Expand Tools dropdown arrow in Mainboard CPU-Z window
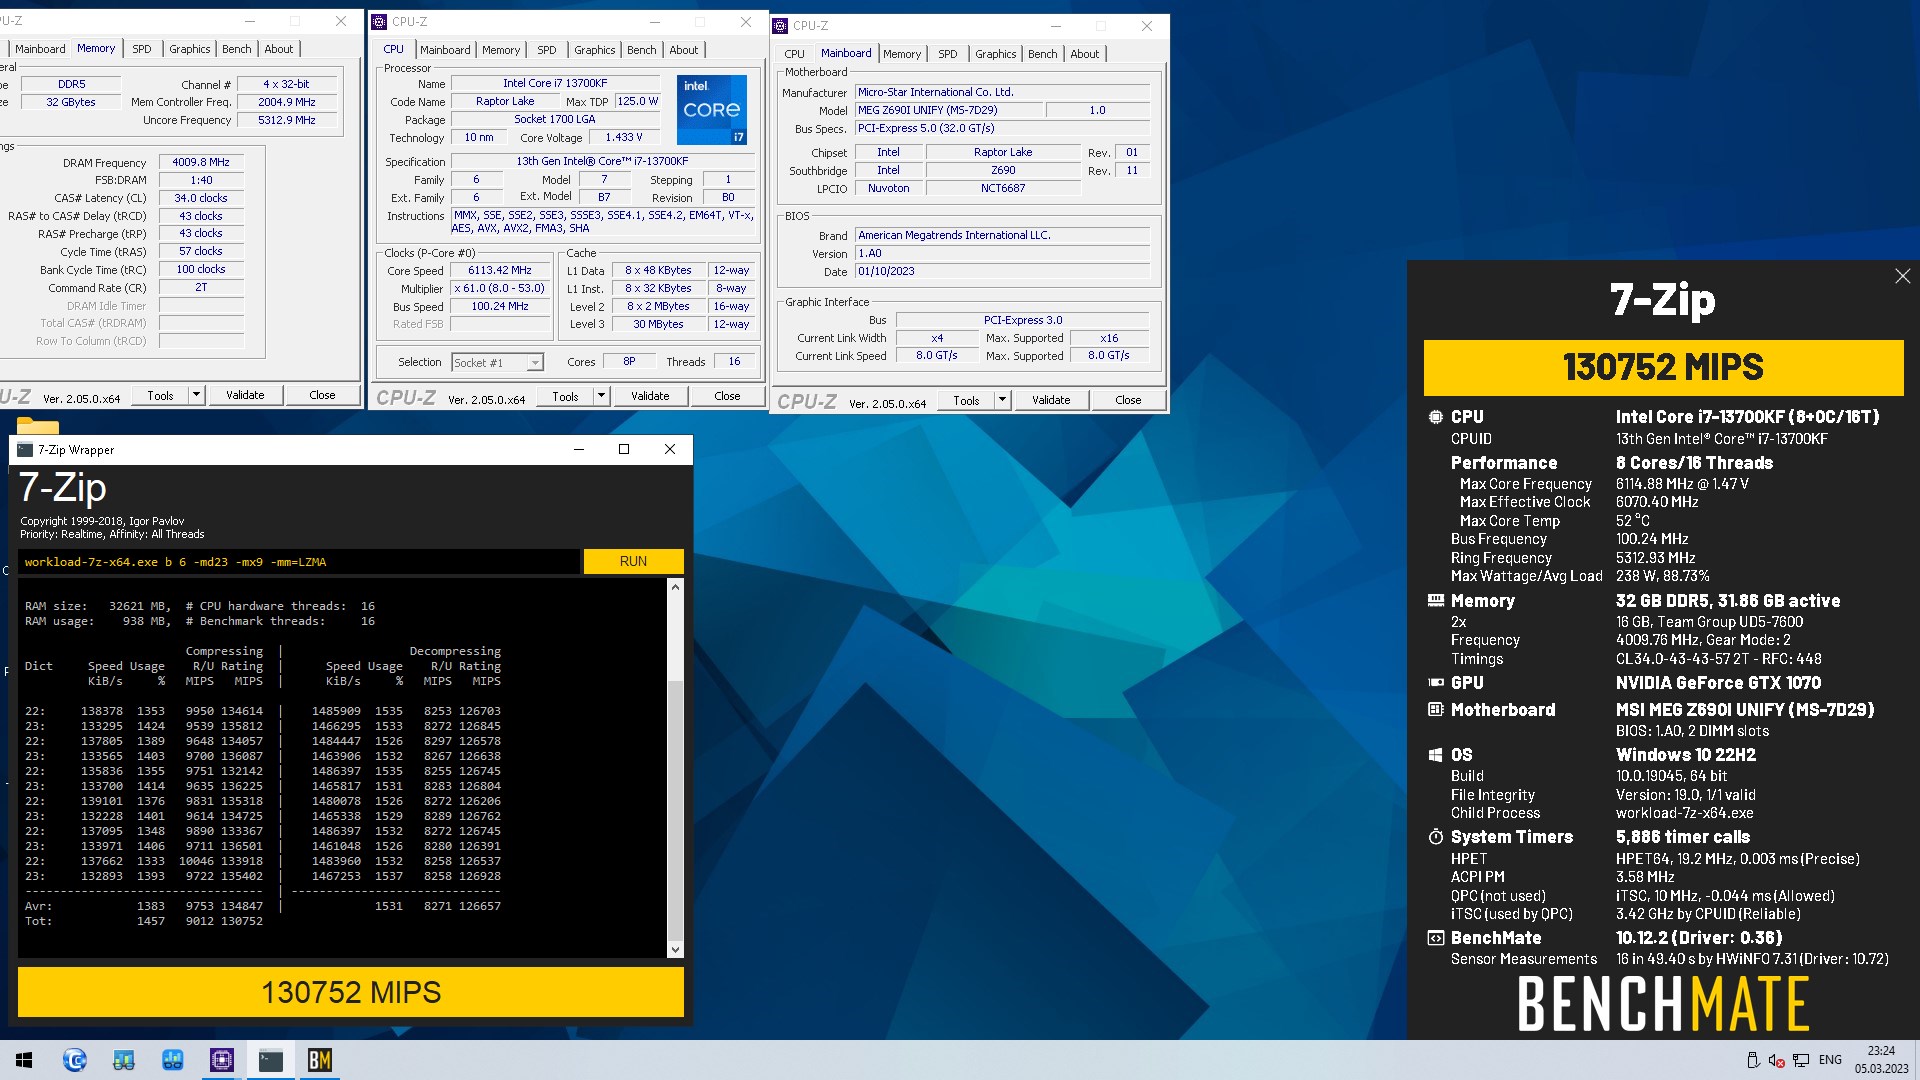Viewport: 1920px width, 1080px height. pos(1002,400)
